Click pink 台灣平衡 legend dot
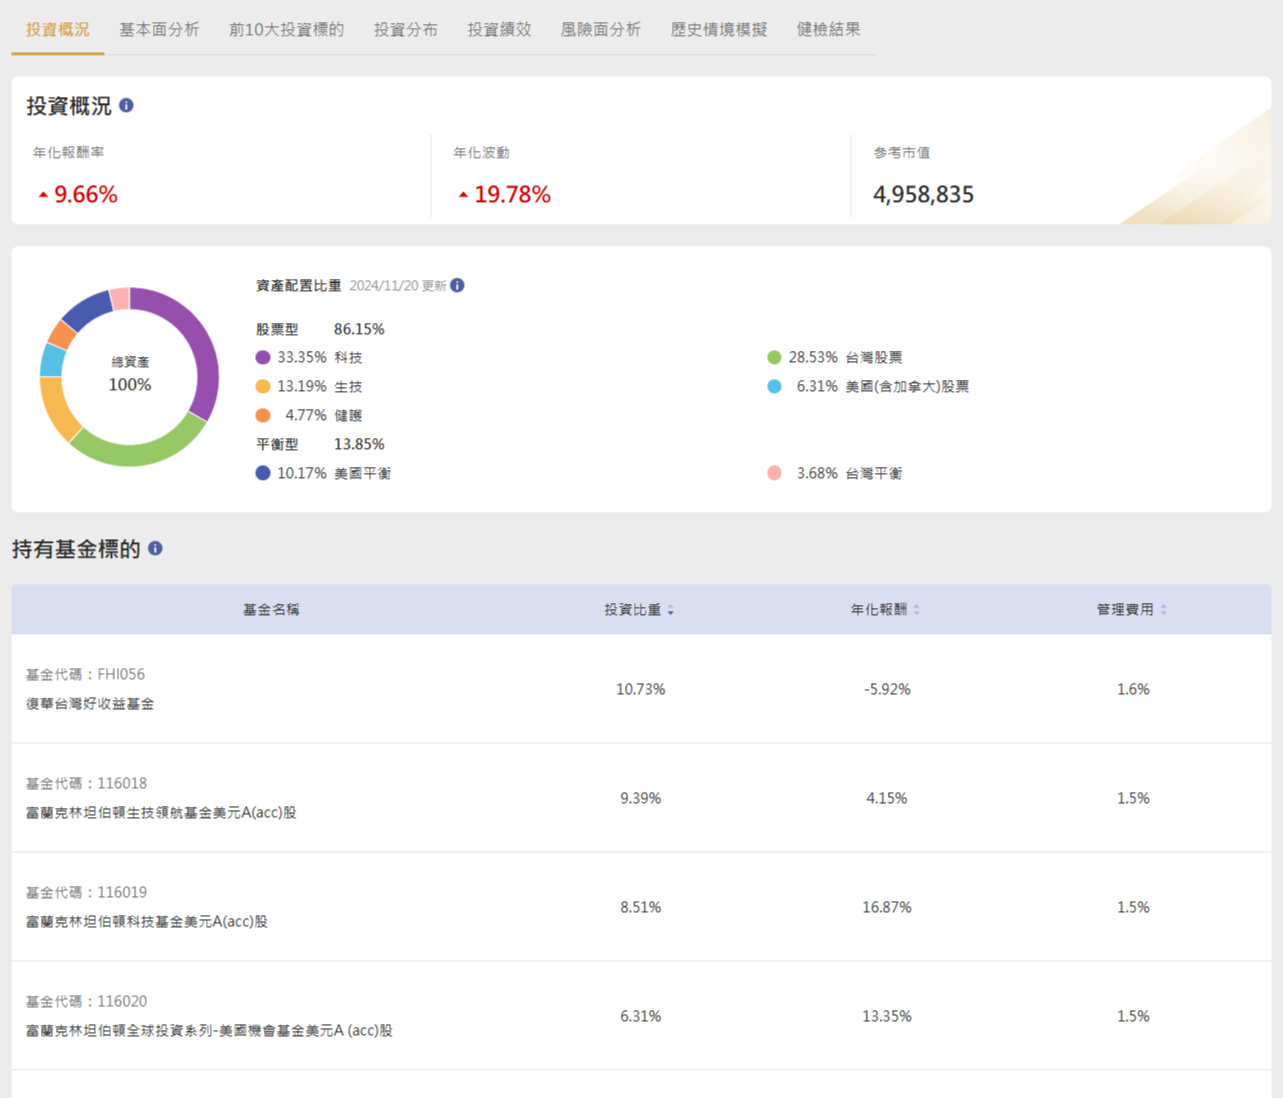Screen dimensions: 1283x1098 (x=774, y=473)
